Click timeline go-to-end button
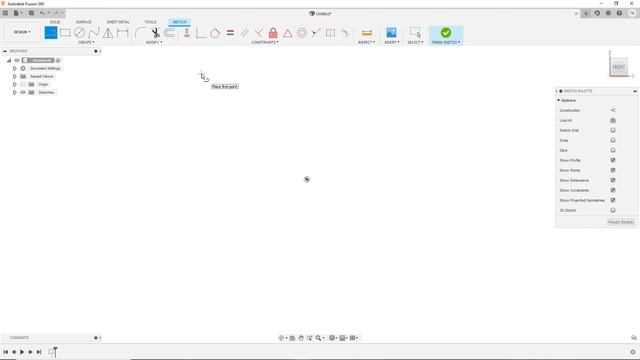 (39, 352)
